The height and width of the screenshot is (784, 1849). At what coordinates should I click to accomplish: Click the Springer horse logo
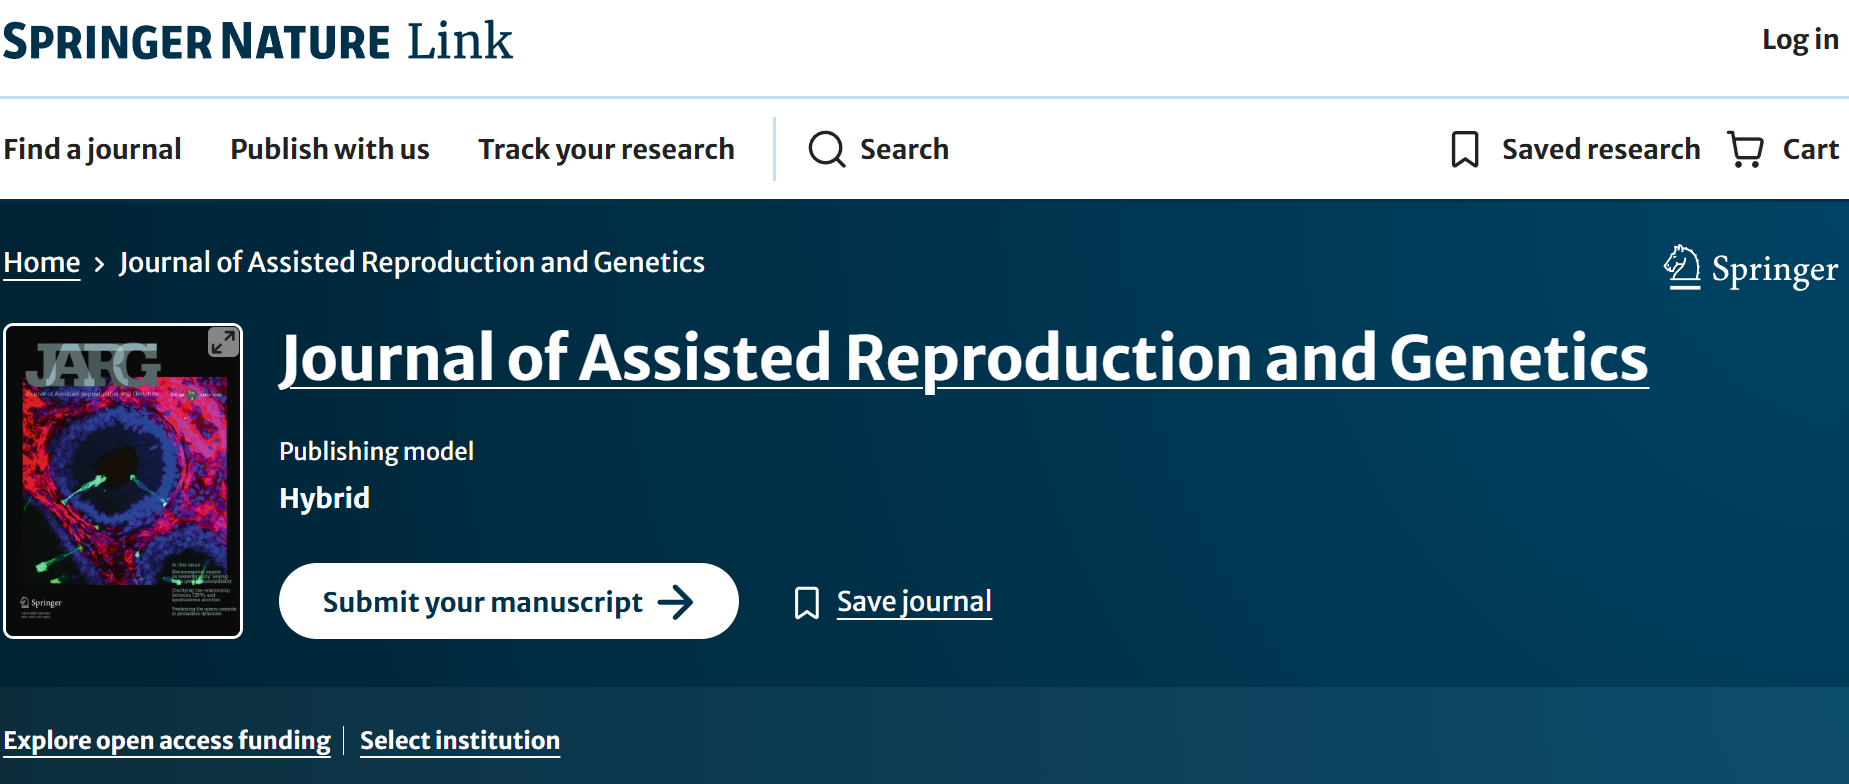(x=1682, y=267)
